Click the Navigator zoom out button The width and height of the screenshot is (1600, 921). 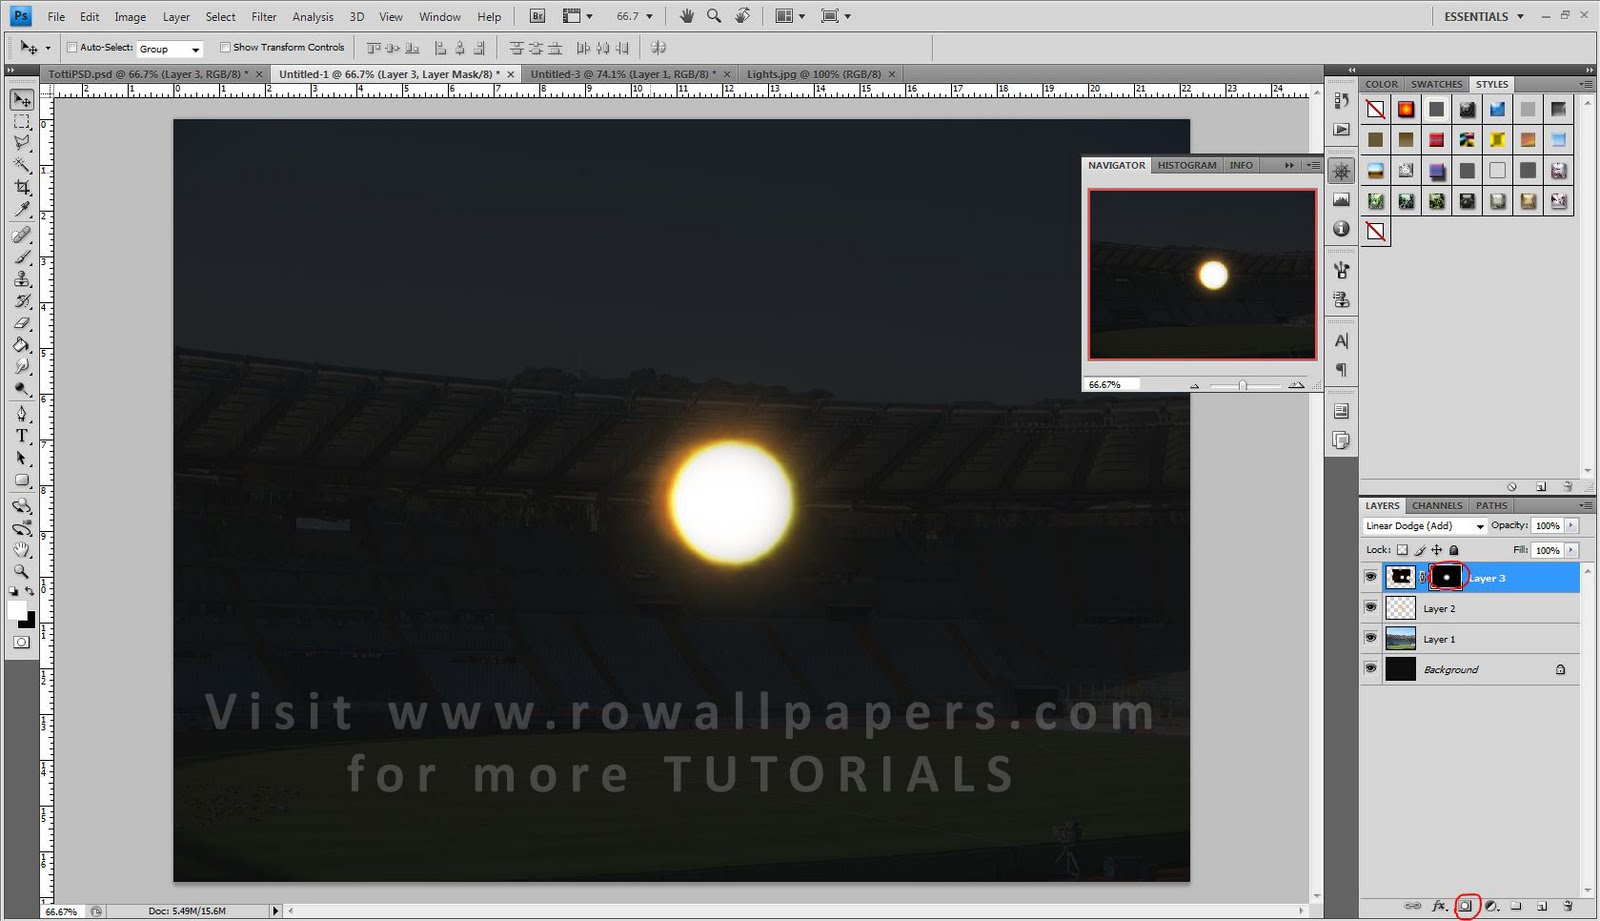pos(1195,385)
